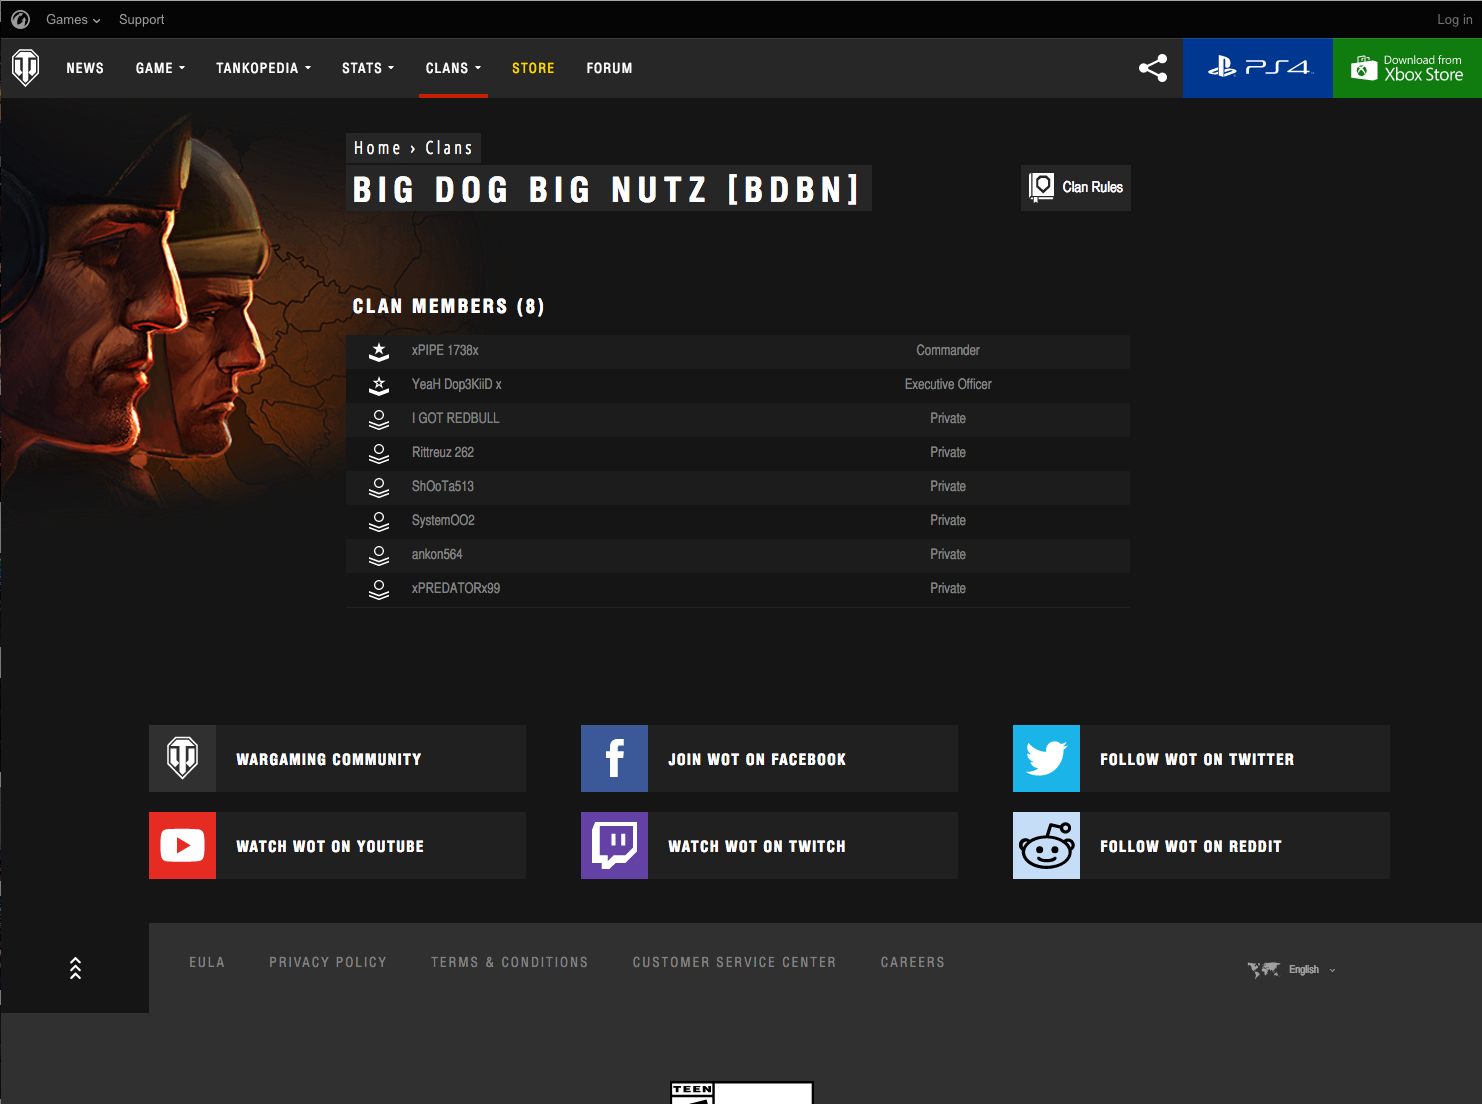Viewport: 1482px width, 1104px height.
Task: Click the Twitch icon tile
Action: tap(614, 845)
